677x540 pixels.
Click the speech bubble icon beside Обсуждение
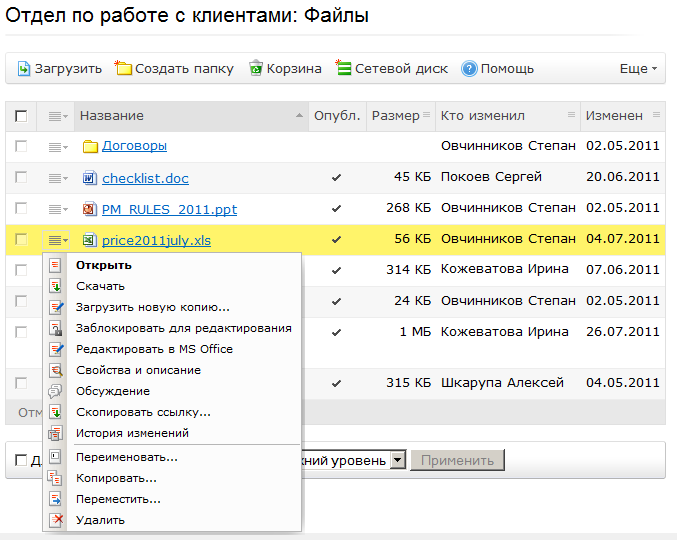(55, 391)
